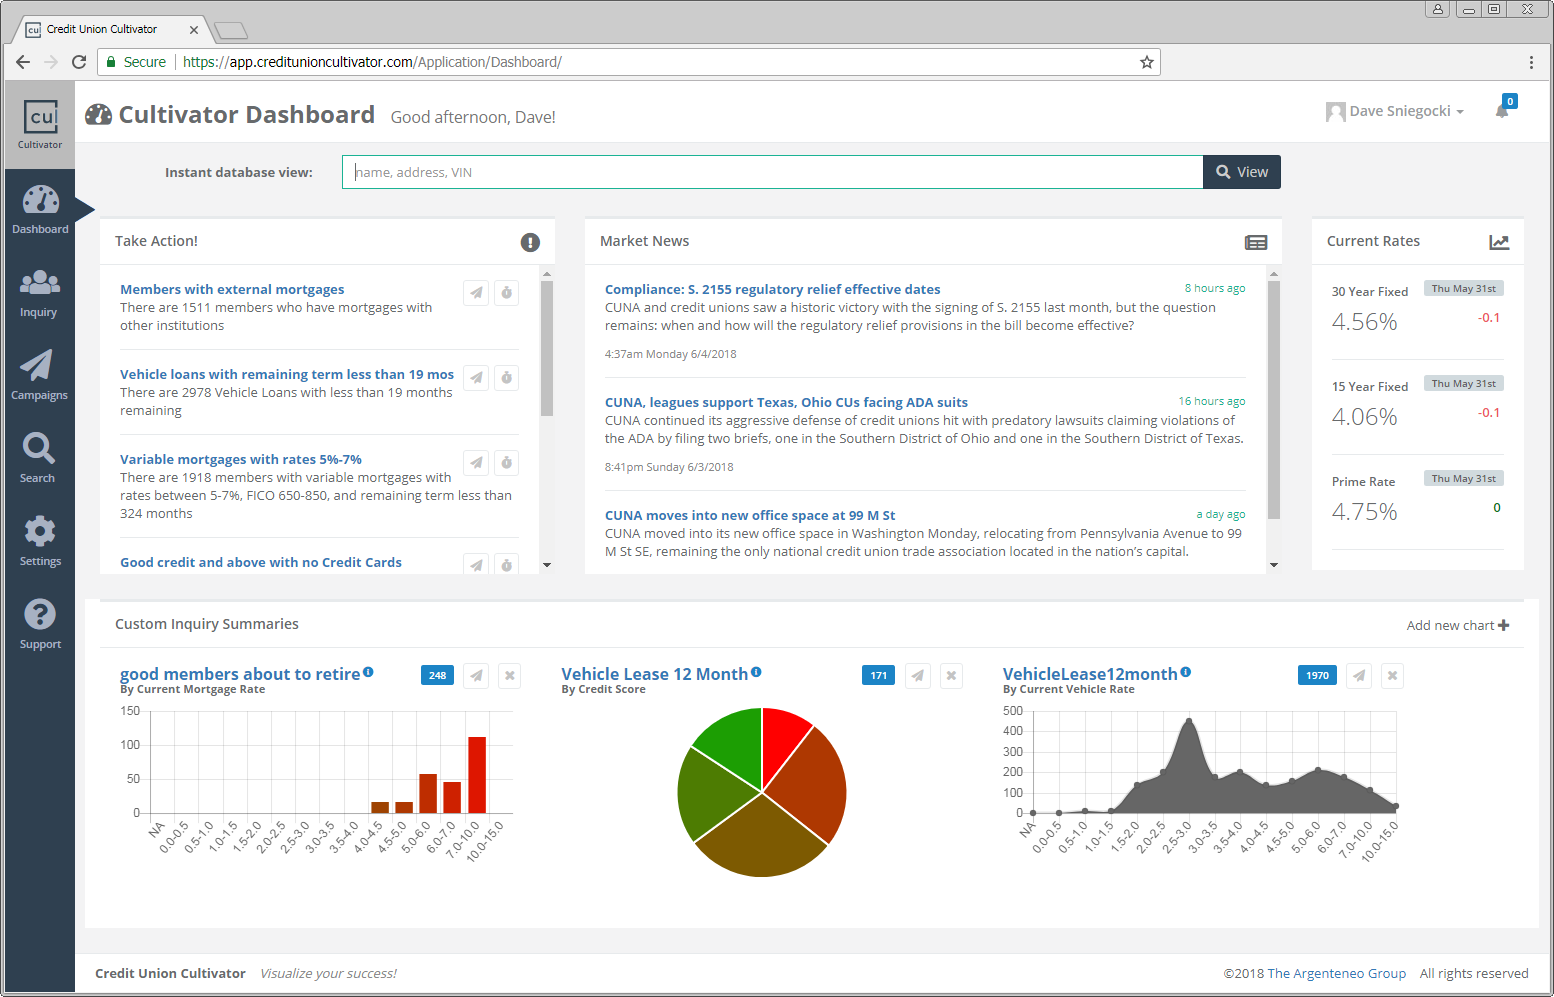Click the 30 Year Fixed 4.56% rate
This screenshot has width=1554, height=997.
tap(1365, 322)
